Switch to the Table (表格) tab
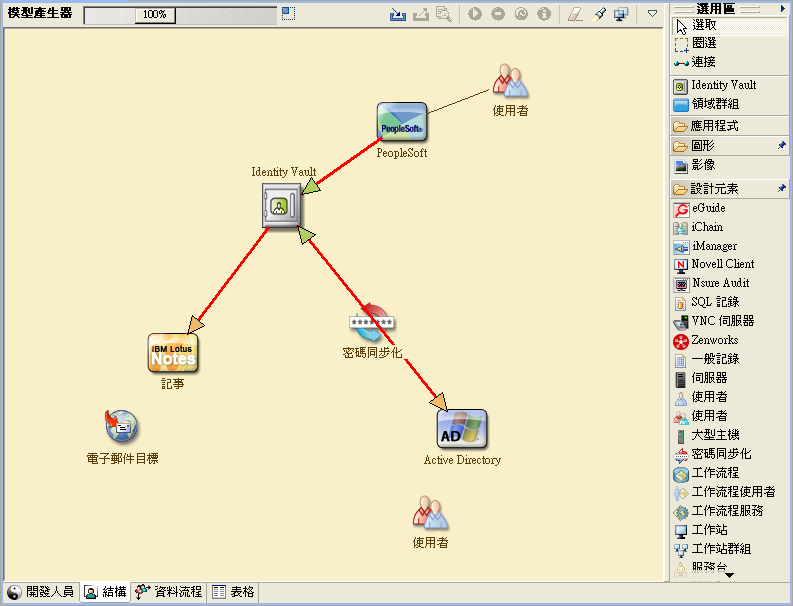793x606 pixels. click(x=233, y=592)
